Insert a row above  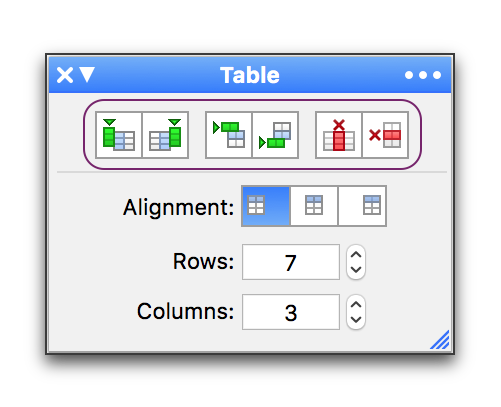coord(229,135)
